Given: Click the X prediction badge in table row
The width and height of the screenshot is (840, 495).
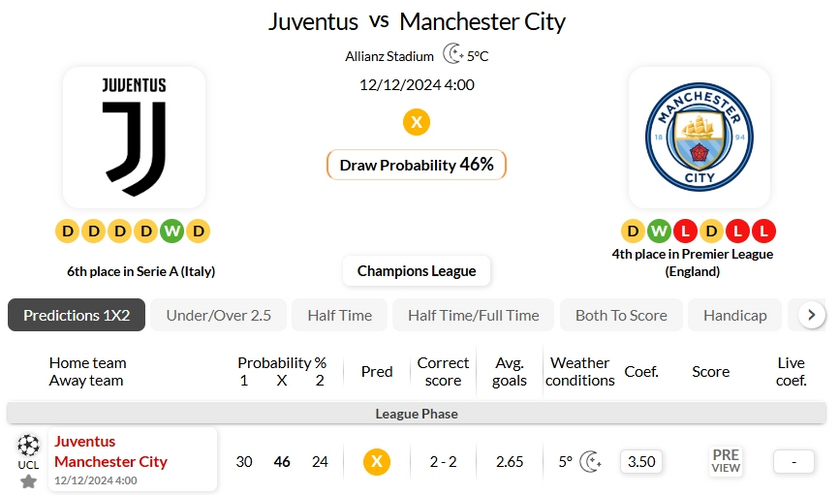Looking at the screenshot, I should 377,462.
